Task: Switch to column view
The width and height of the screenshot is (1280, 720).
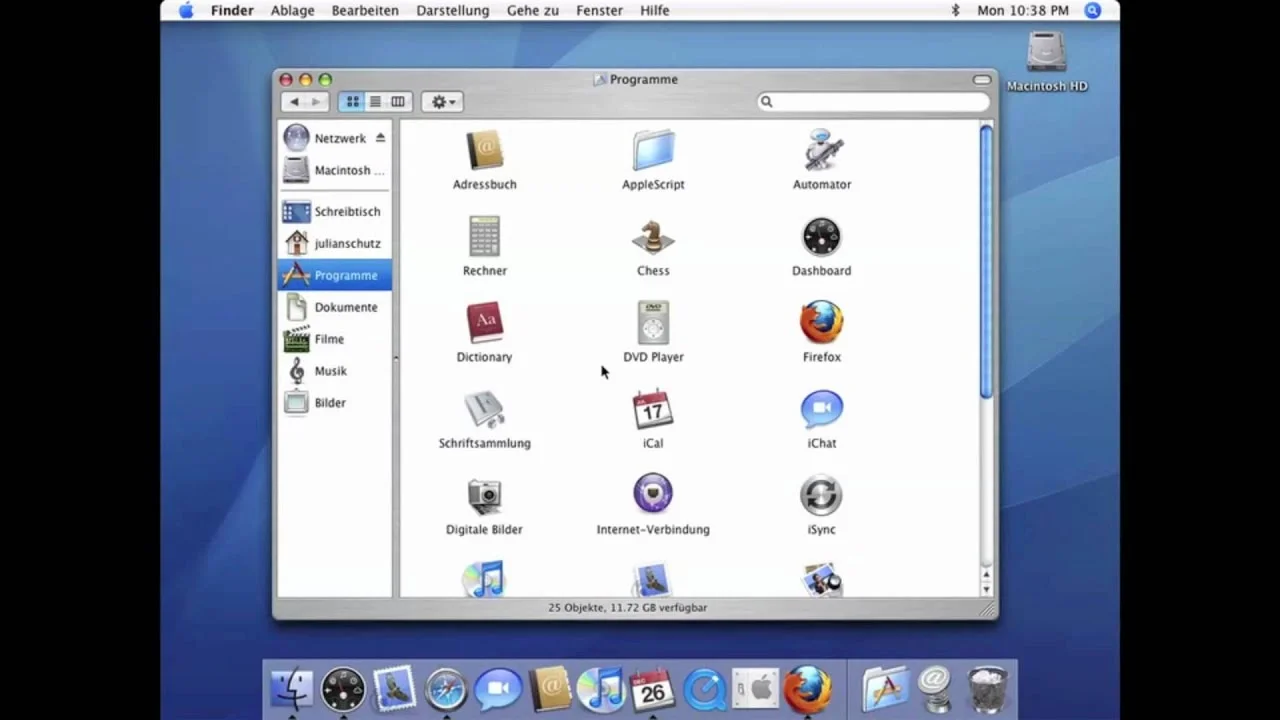Action: point(398,101)
